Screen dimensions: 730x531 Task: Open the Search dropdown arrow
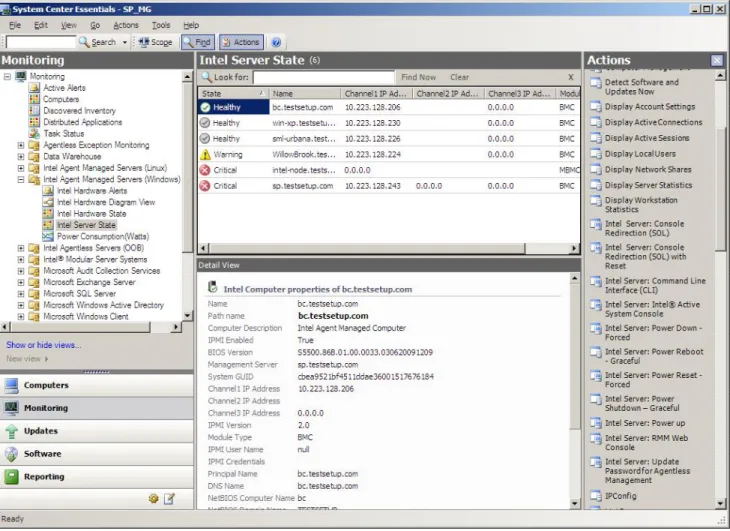point(125,42)
